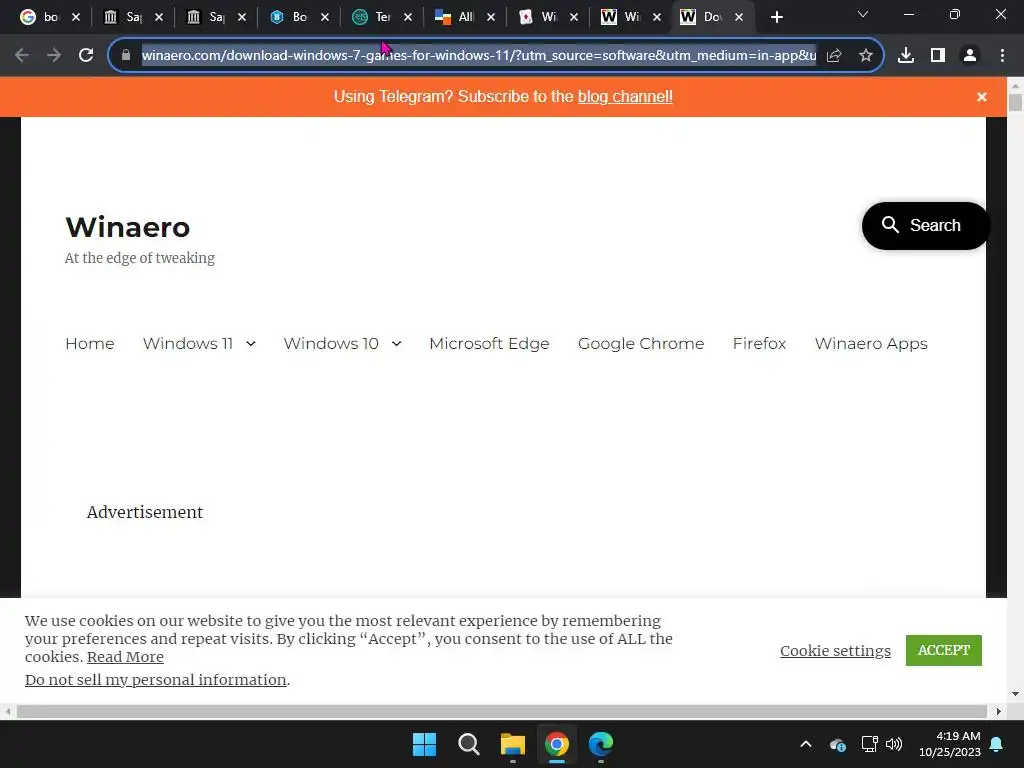Toggle the Chrome side panel icon

click(938, 56)
